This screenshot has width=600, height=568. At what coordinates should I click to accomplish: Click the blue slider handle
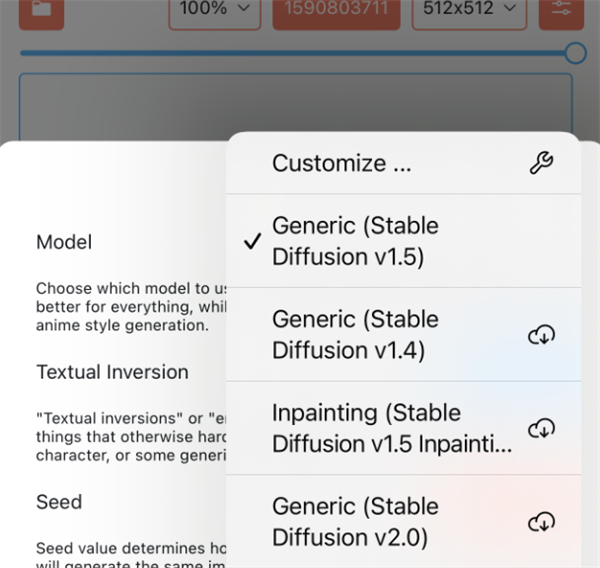coord(575,53)
